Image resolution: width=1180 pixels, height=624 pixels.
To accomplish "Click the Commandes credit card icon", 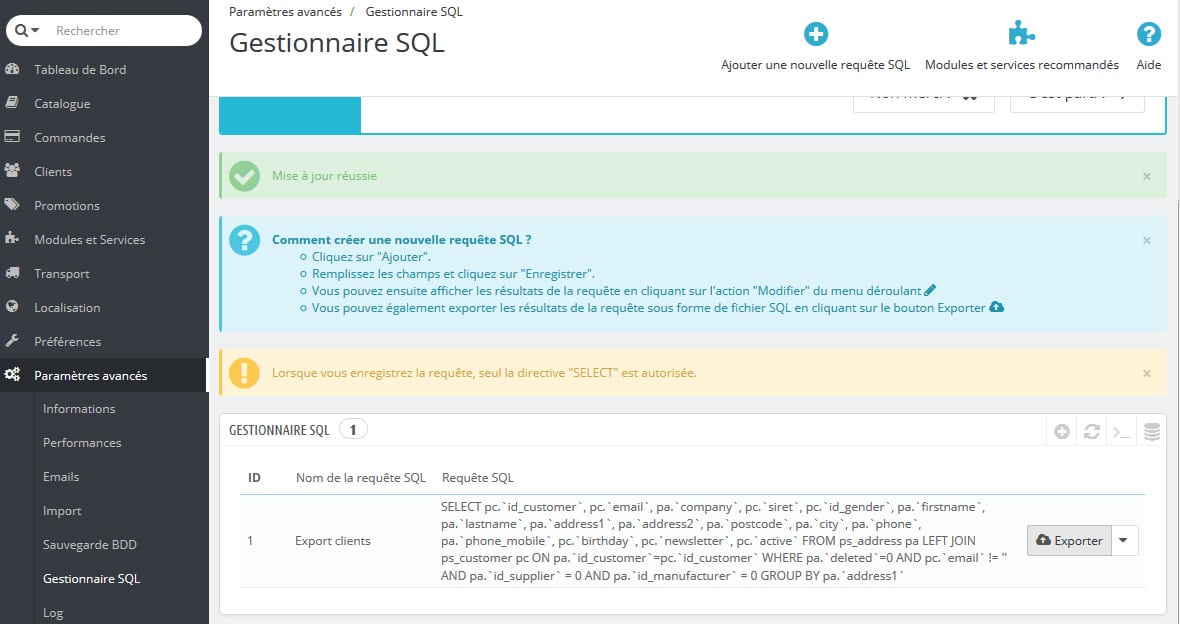I will coord(12,136).
